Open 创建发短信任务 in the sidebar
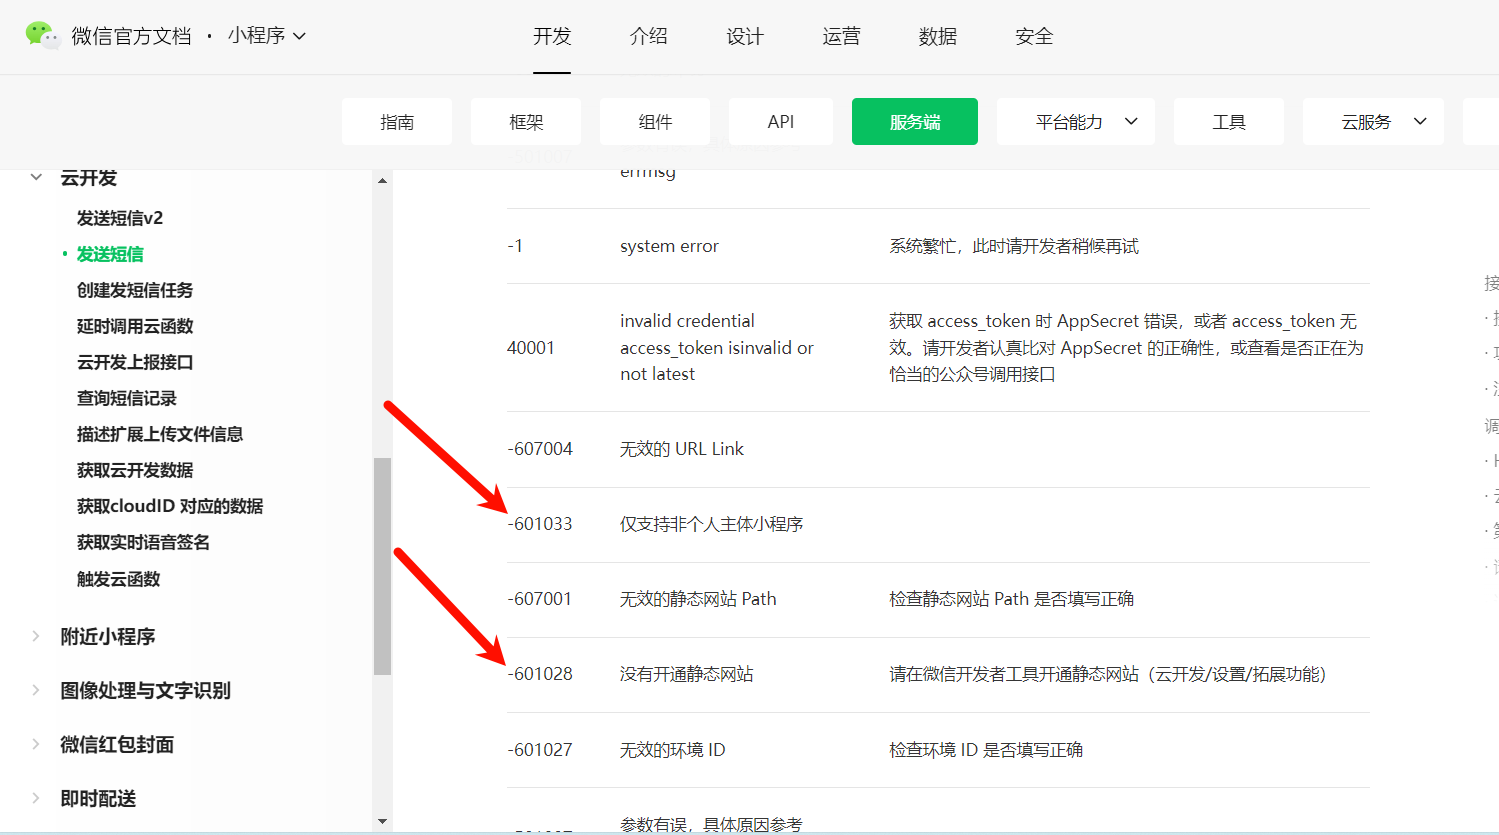Image resolution: width=1499 pixels, height=835 pixels. click(135, 290)
